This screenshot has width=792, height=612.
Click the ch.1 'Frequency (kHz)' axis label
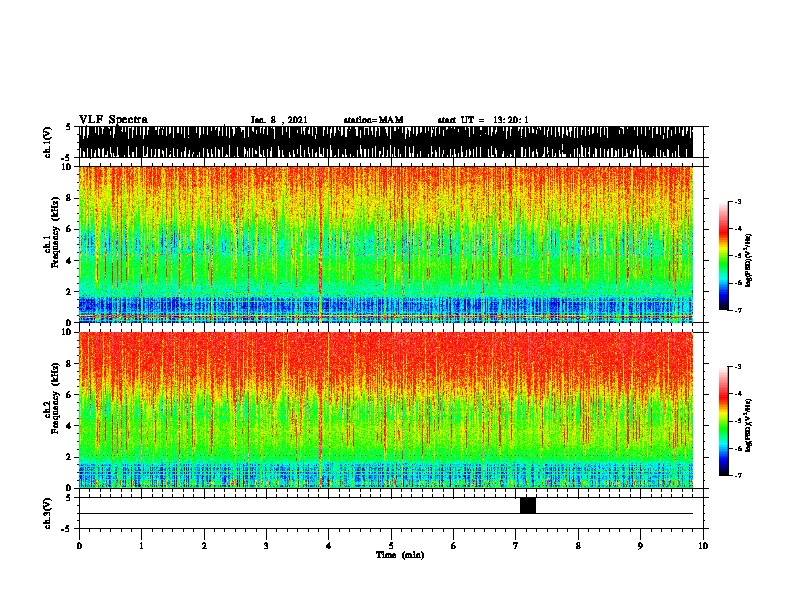coord(56,232)
